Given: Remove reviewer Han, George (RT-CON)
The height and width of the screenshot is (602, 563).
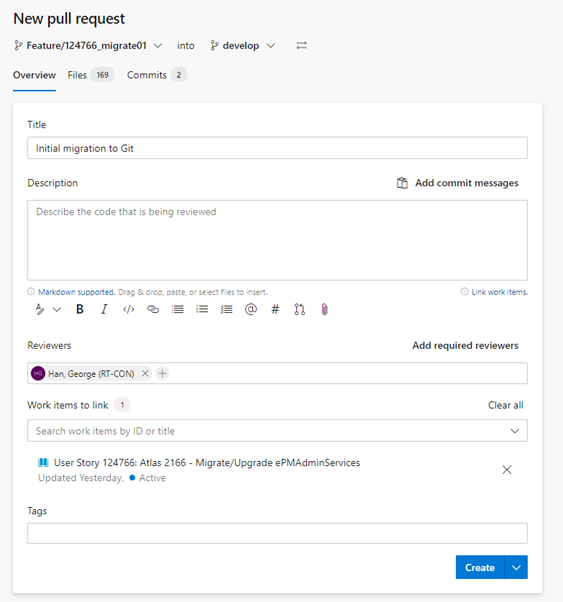Looking at the screenshot, I should click(x=145, y=373).
